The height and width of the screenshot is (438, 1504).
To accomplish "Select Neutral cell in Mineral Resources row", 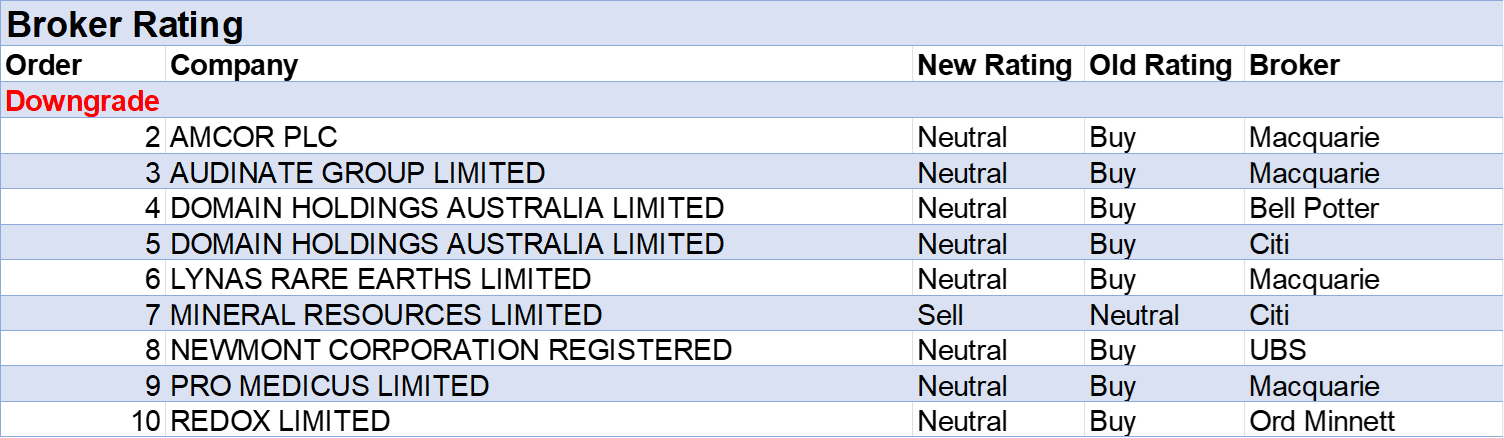I will pyautogui.click(x=1134, y=315).
